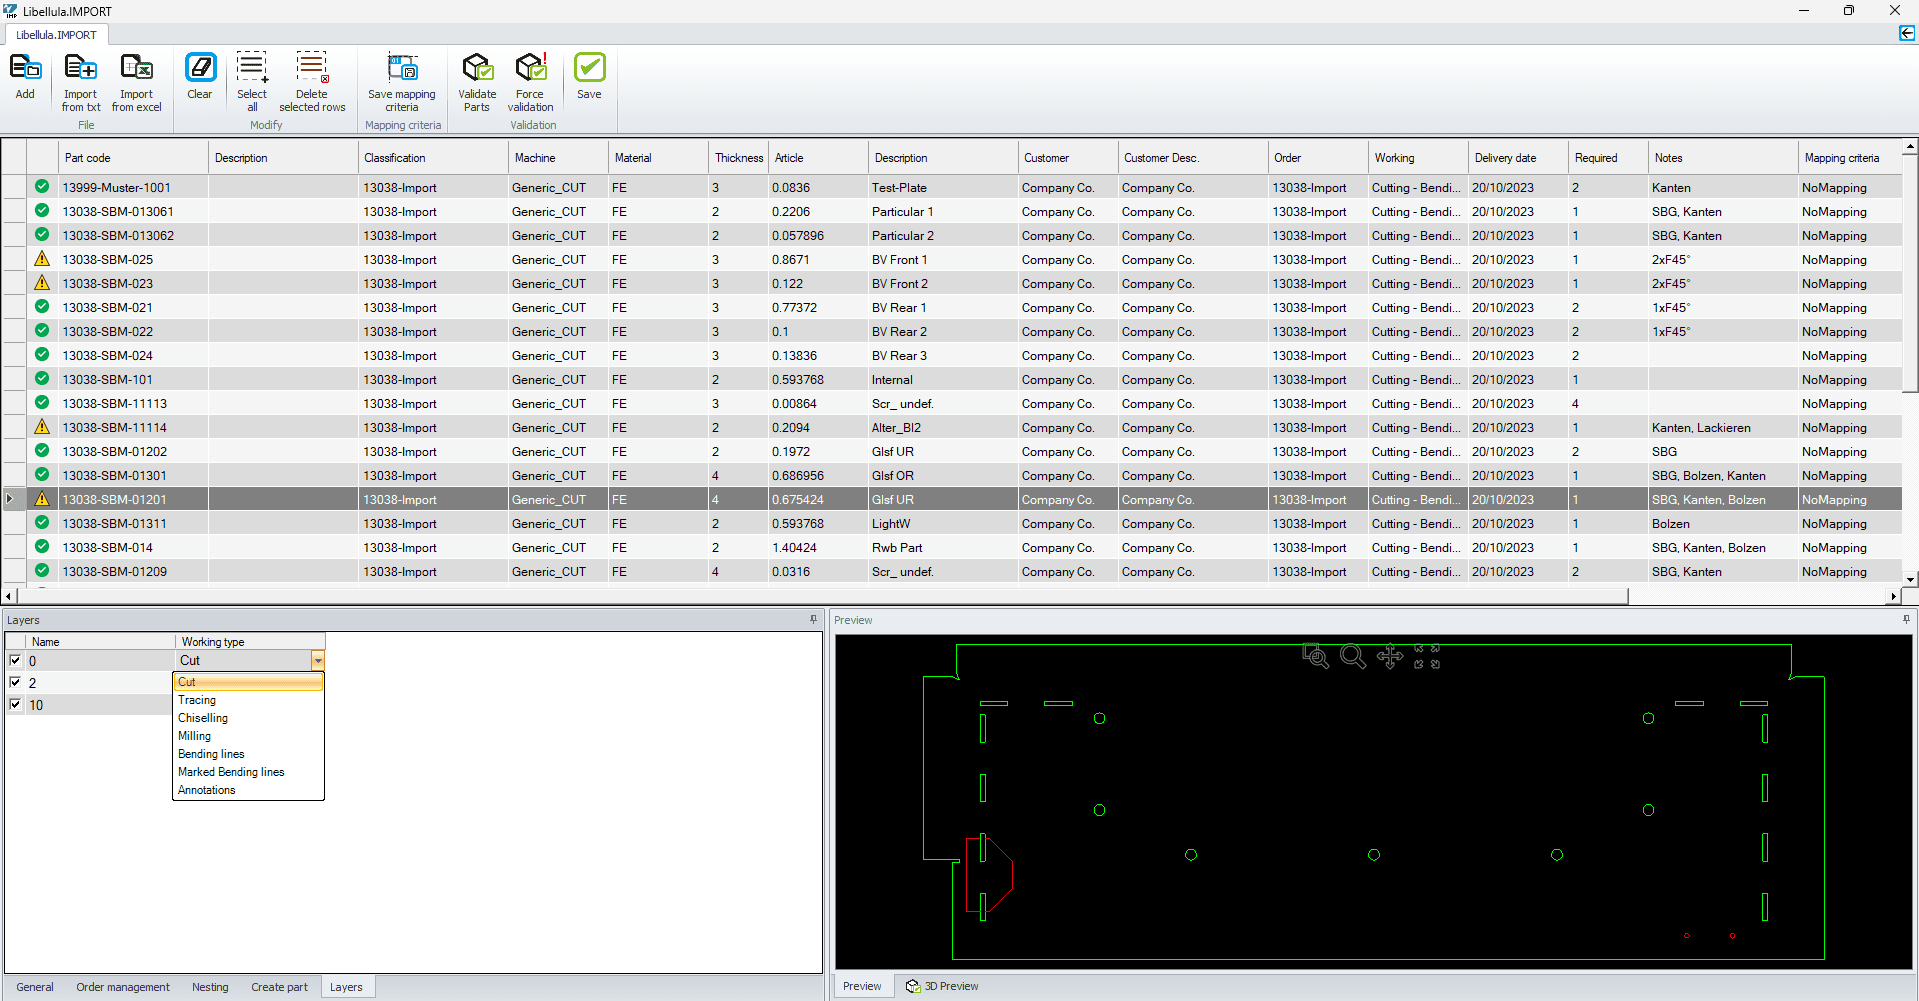Pick Milling in the working type list
Screen dimensions: 1919x1001
pos(194,736)
